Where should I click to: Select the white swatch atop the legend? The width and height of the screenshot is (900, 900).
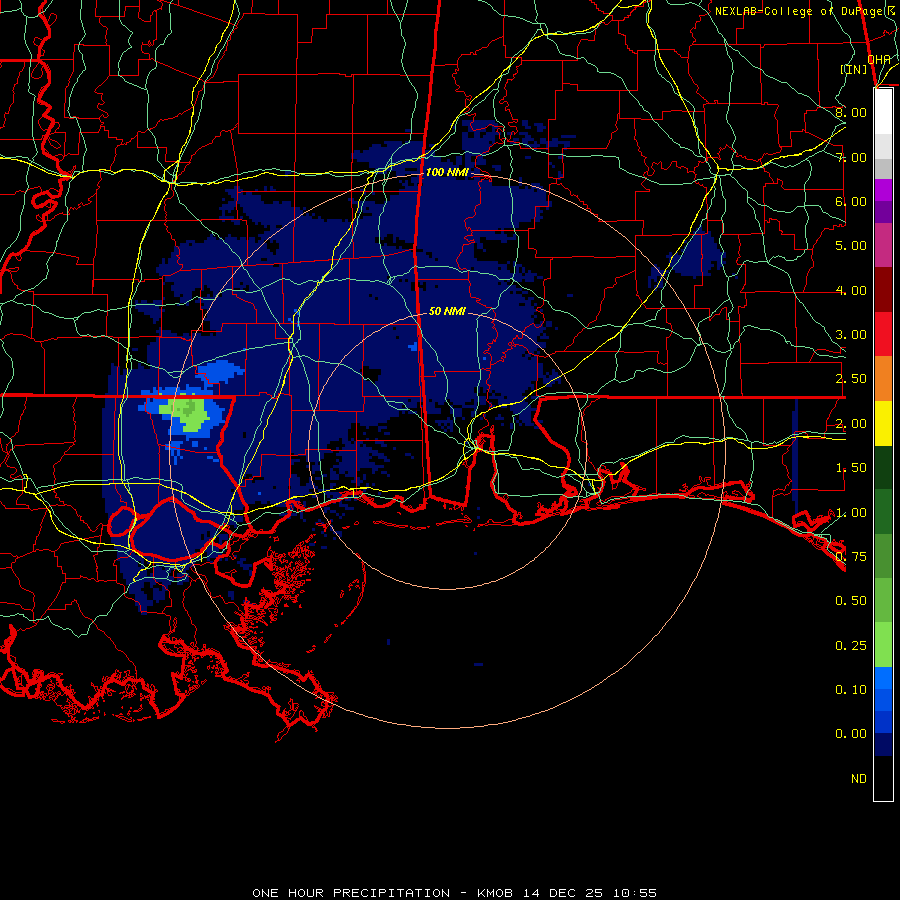coord(883,112)
